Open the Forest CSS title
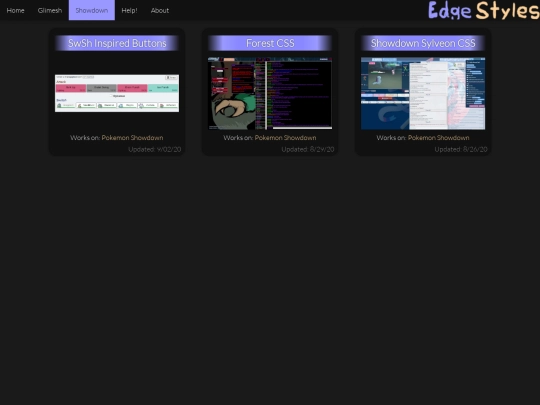 270,43
